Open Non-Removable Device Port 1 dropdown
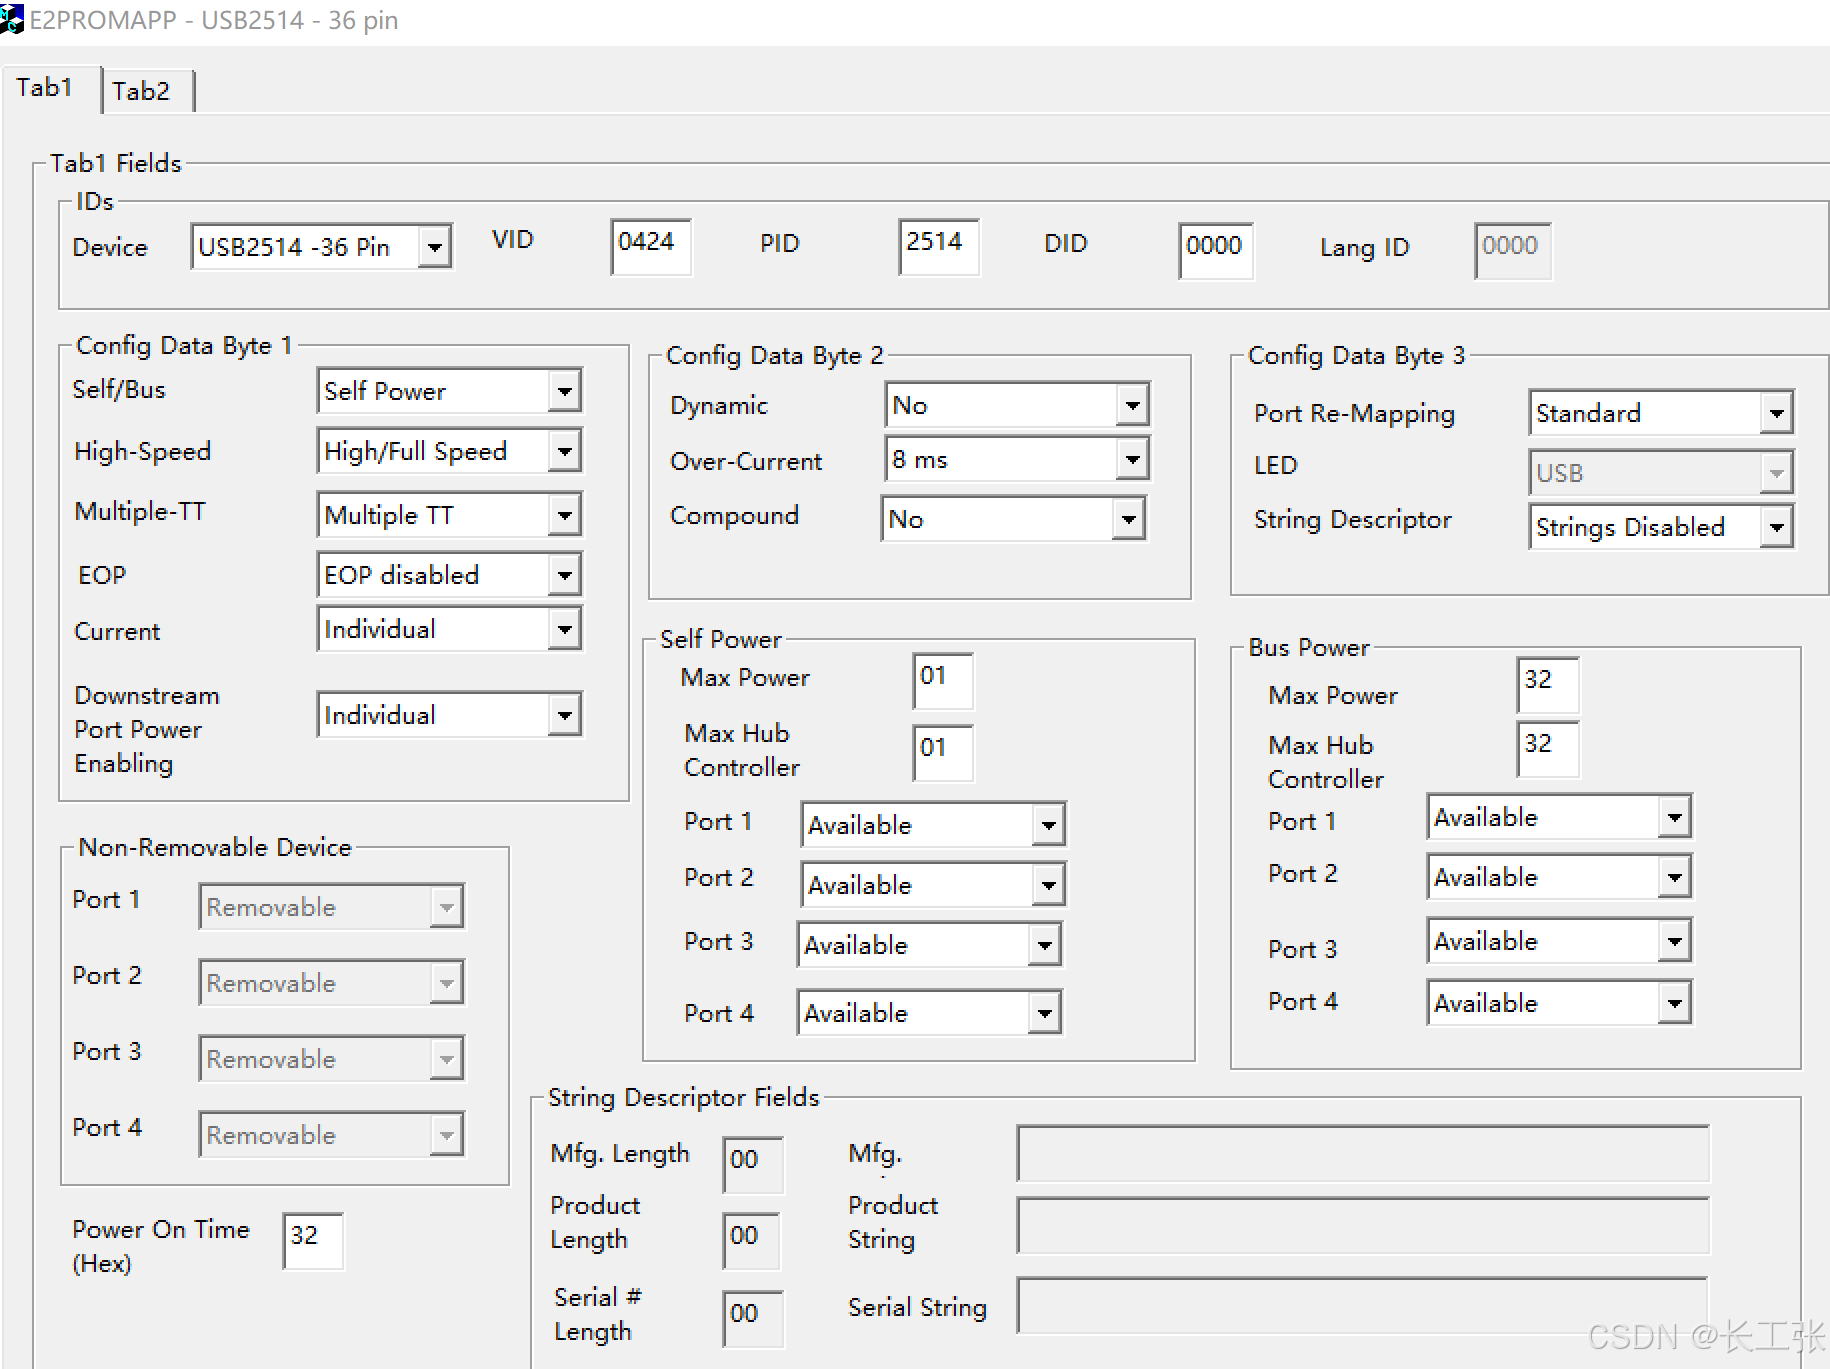 (331, 907)
